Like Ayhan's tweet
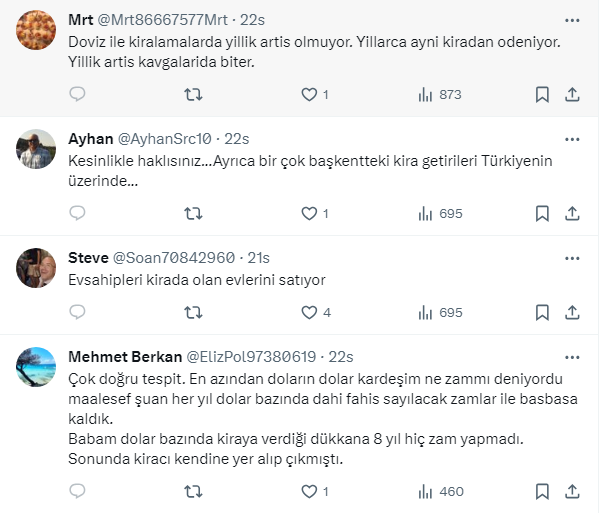 point(309,213)
